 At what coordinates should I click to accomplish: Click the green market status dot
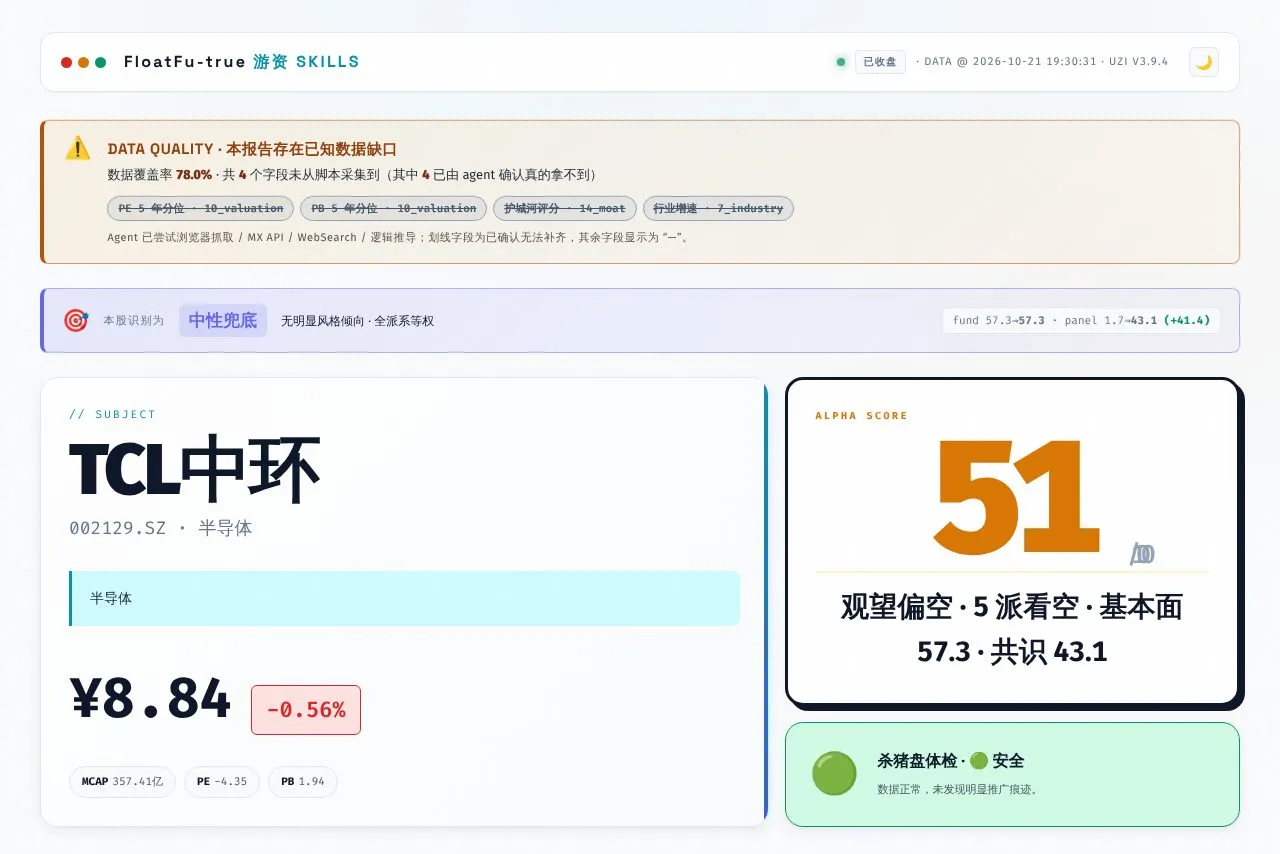[x=841, y=62]
